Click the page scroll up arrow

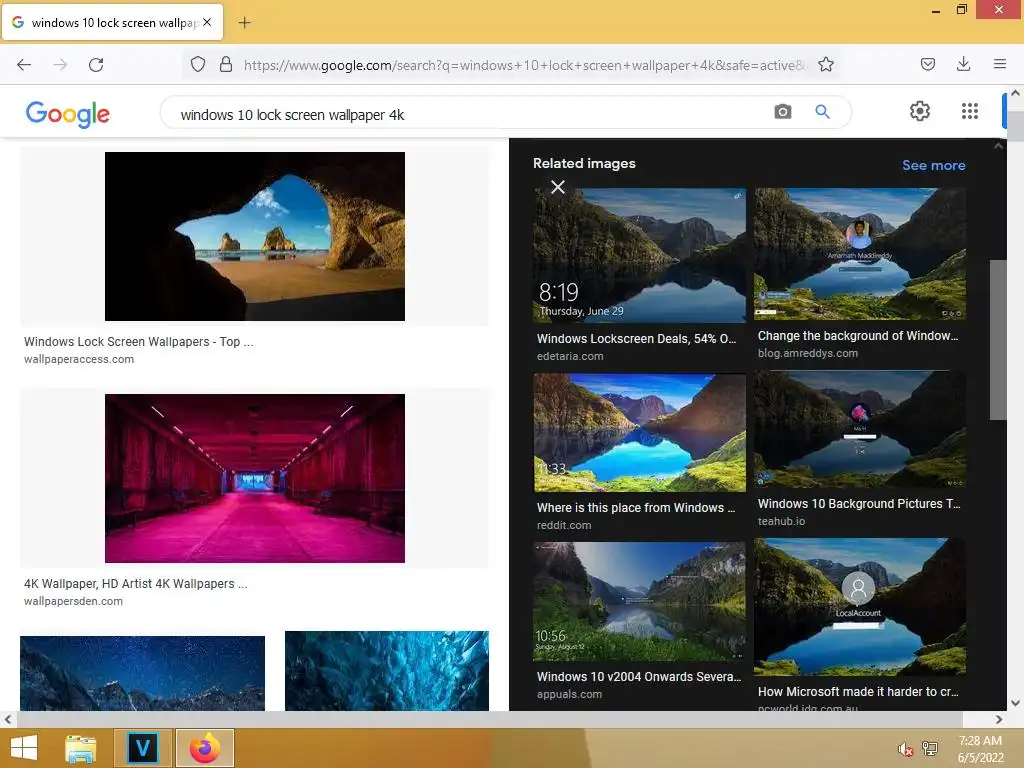[1015, 93]
